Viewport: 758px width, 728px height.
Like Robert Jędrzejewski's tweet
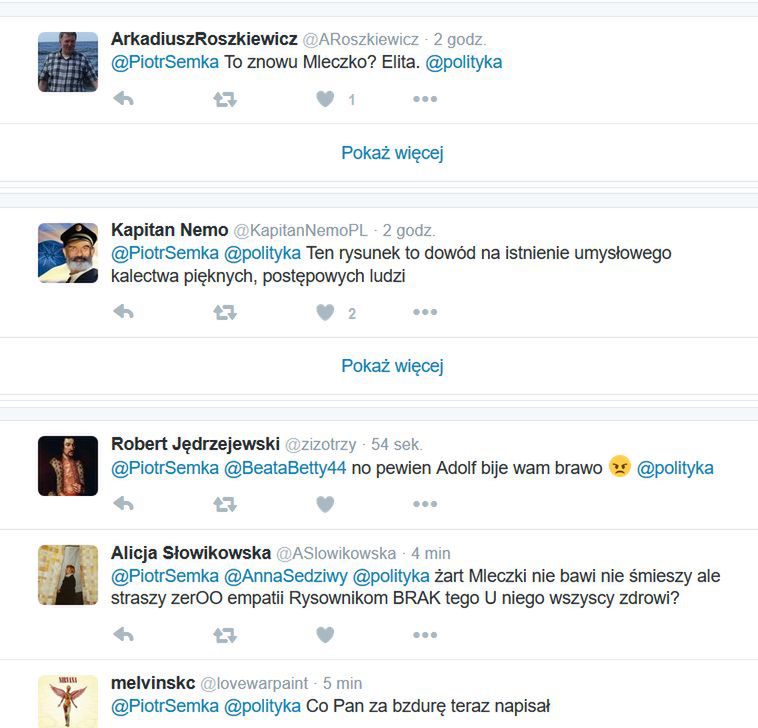point(325,504)
